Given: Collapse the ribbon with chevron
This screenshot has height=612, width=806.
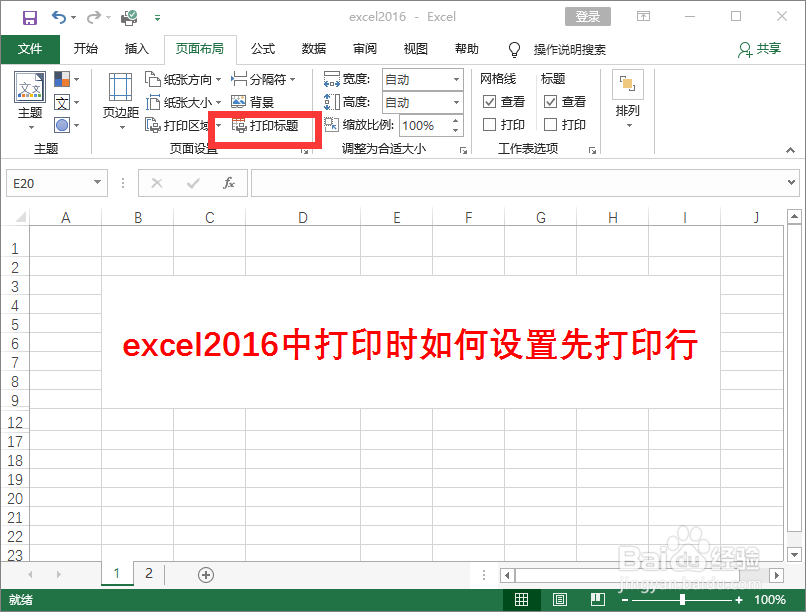Looking at the screenshot, I should point(790,150).
